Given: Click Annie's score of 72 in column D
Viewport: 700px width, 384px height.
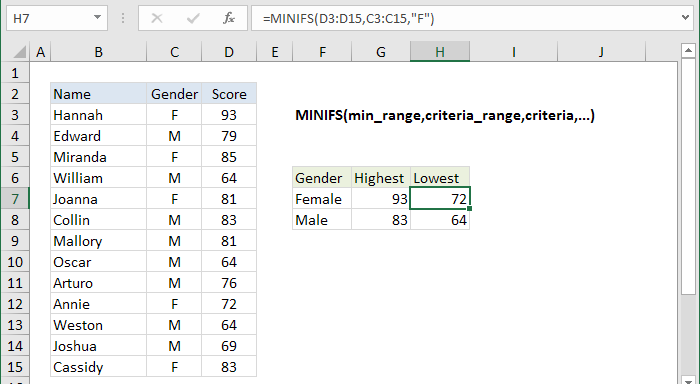Looking at the screenshot, I should [x=229, y=304].
